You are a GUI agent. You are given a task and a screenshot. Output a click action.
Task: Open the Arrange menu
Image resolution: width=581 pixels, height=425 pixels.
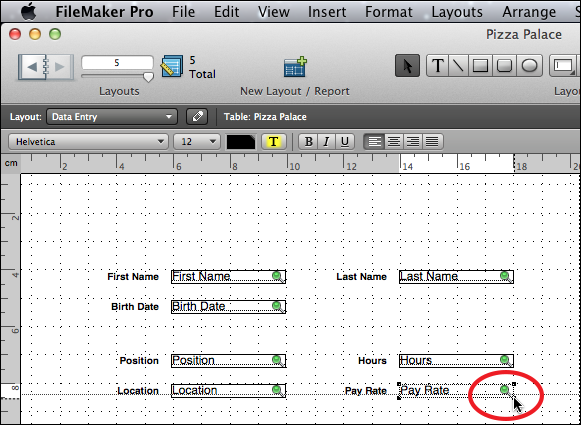pyautogui.click(x=529, y=12)
